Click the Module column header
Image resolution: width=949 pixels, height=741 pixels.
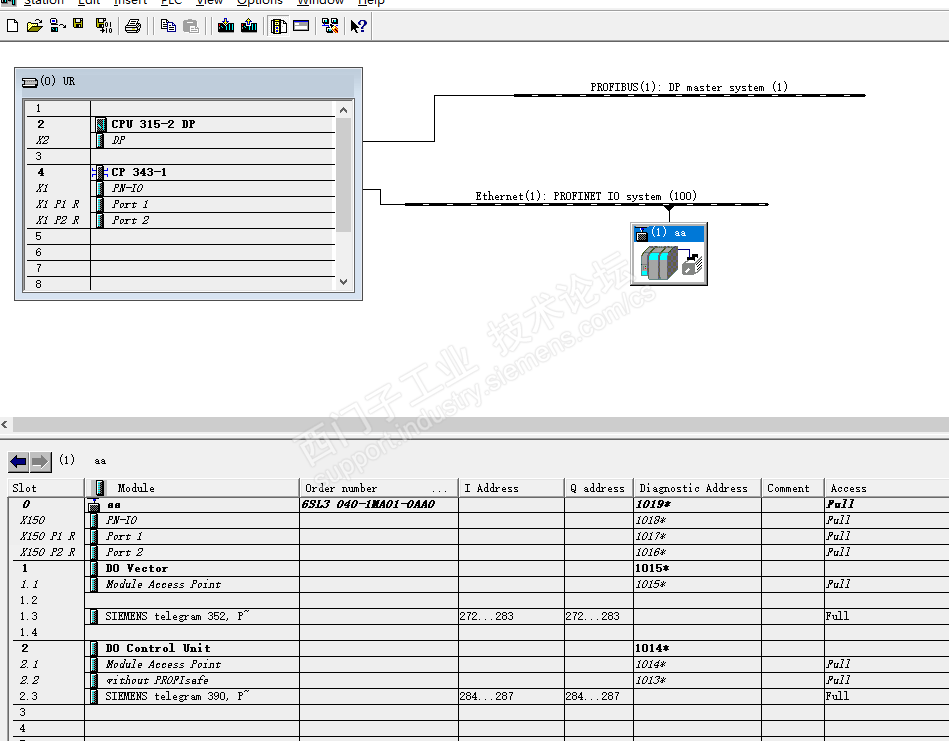[x=192, y=488]
